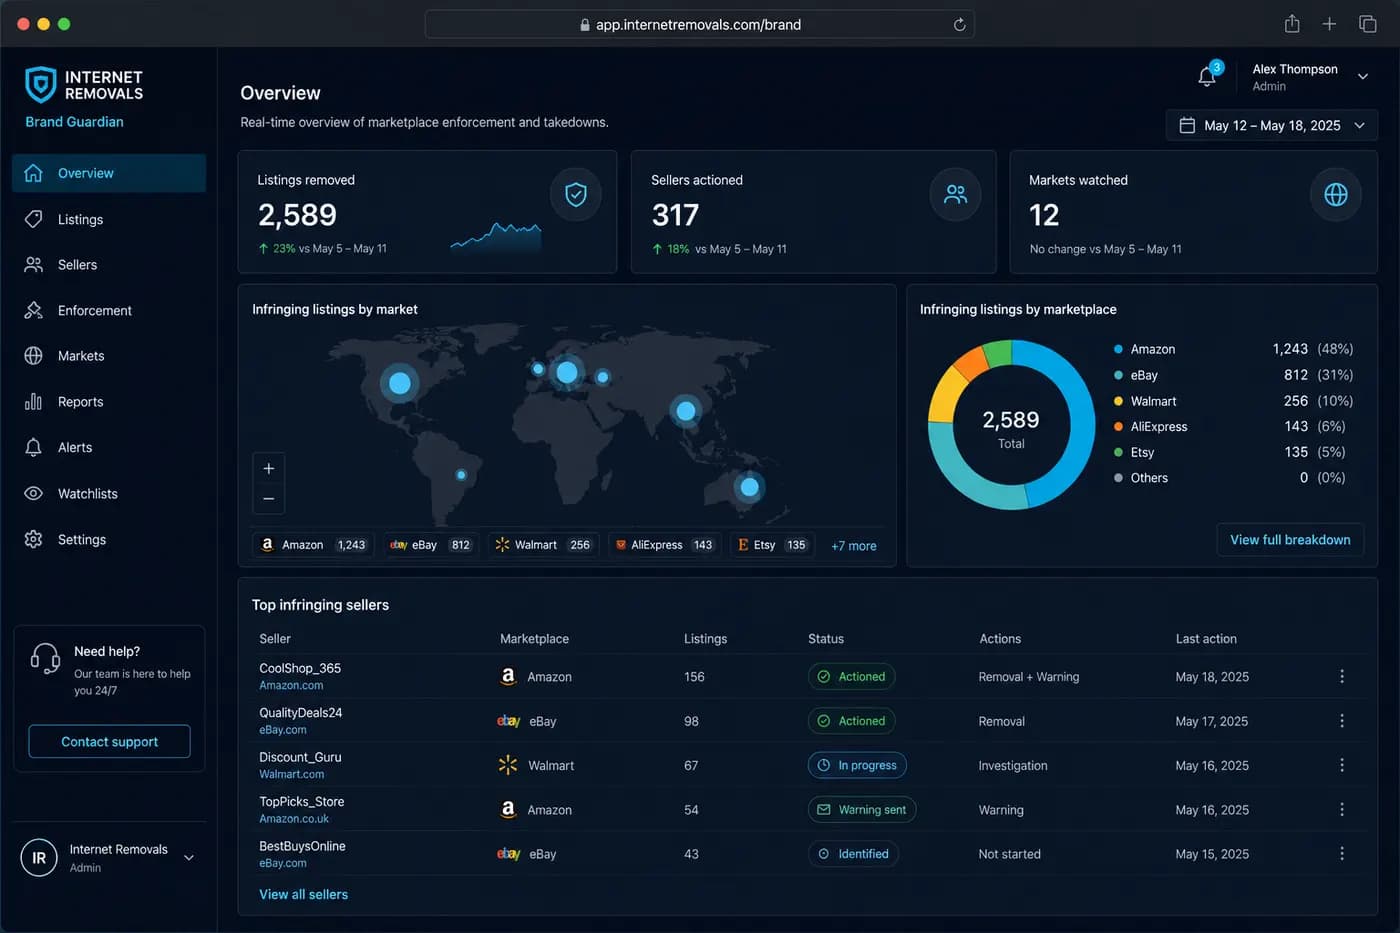Click the Identified status badge
Screen dimensions: 1400x933
(853, 854)
